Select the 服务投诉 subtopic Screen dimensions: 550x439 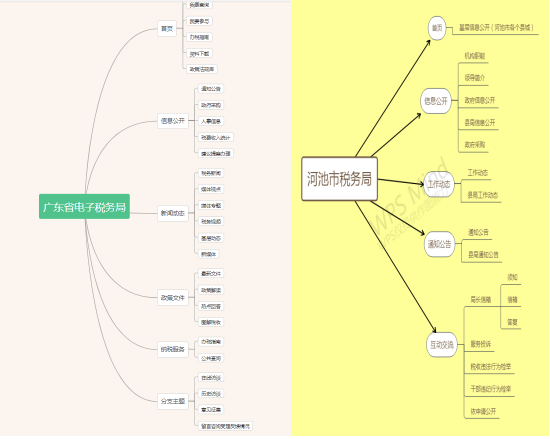pyautogui.click(x=481, y=344)
